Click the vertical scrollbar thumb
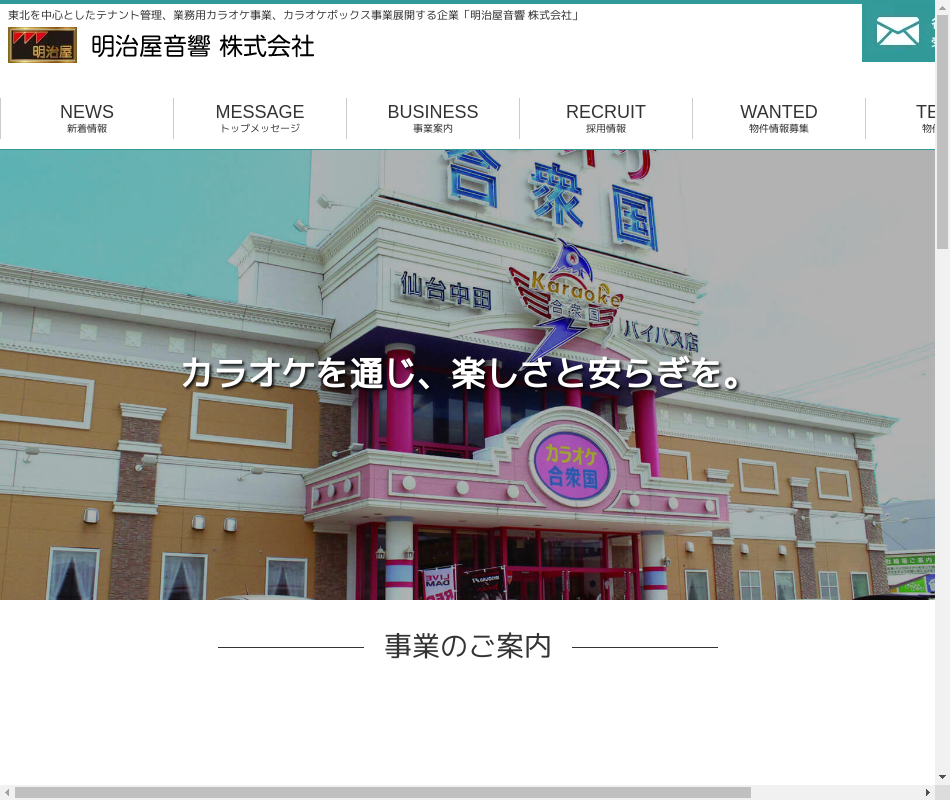This screenshot has width=950, height=800. (x=942, y=132)
